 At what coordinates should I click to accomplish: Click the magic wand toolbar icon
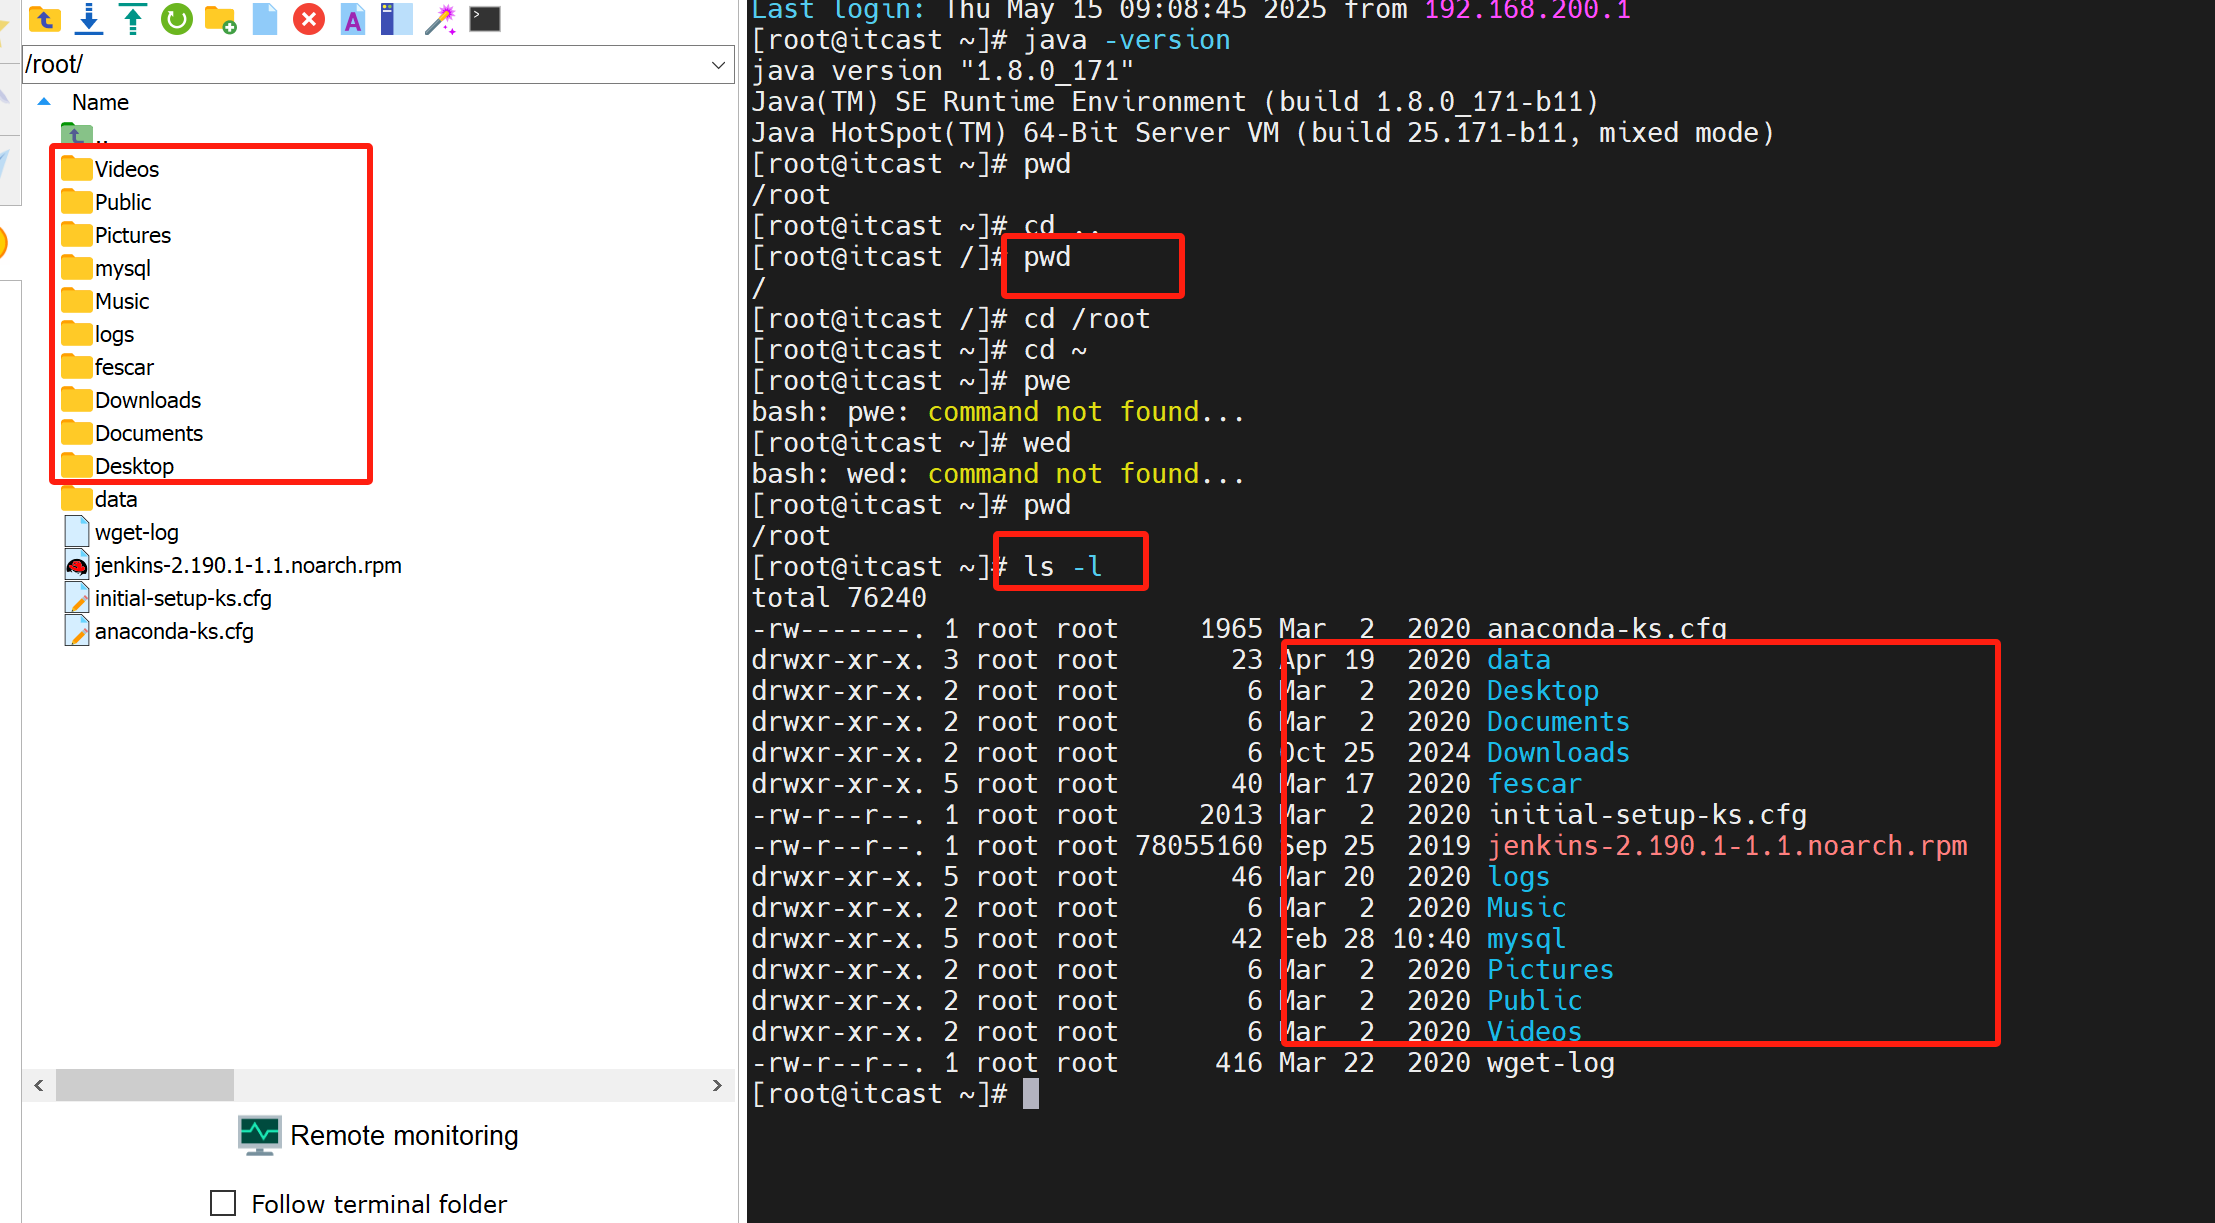[x=440, y=19]
